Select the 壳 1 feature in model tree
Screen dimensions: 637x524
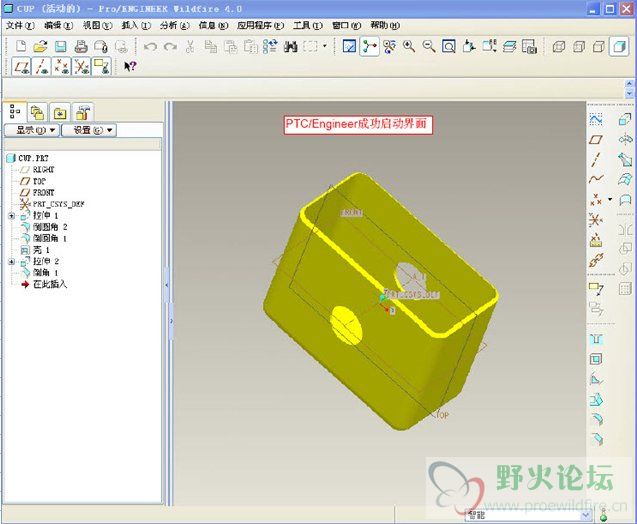(35, 250)
